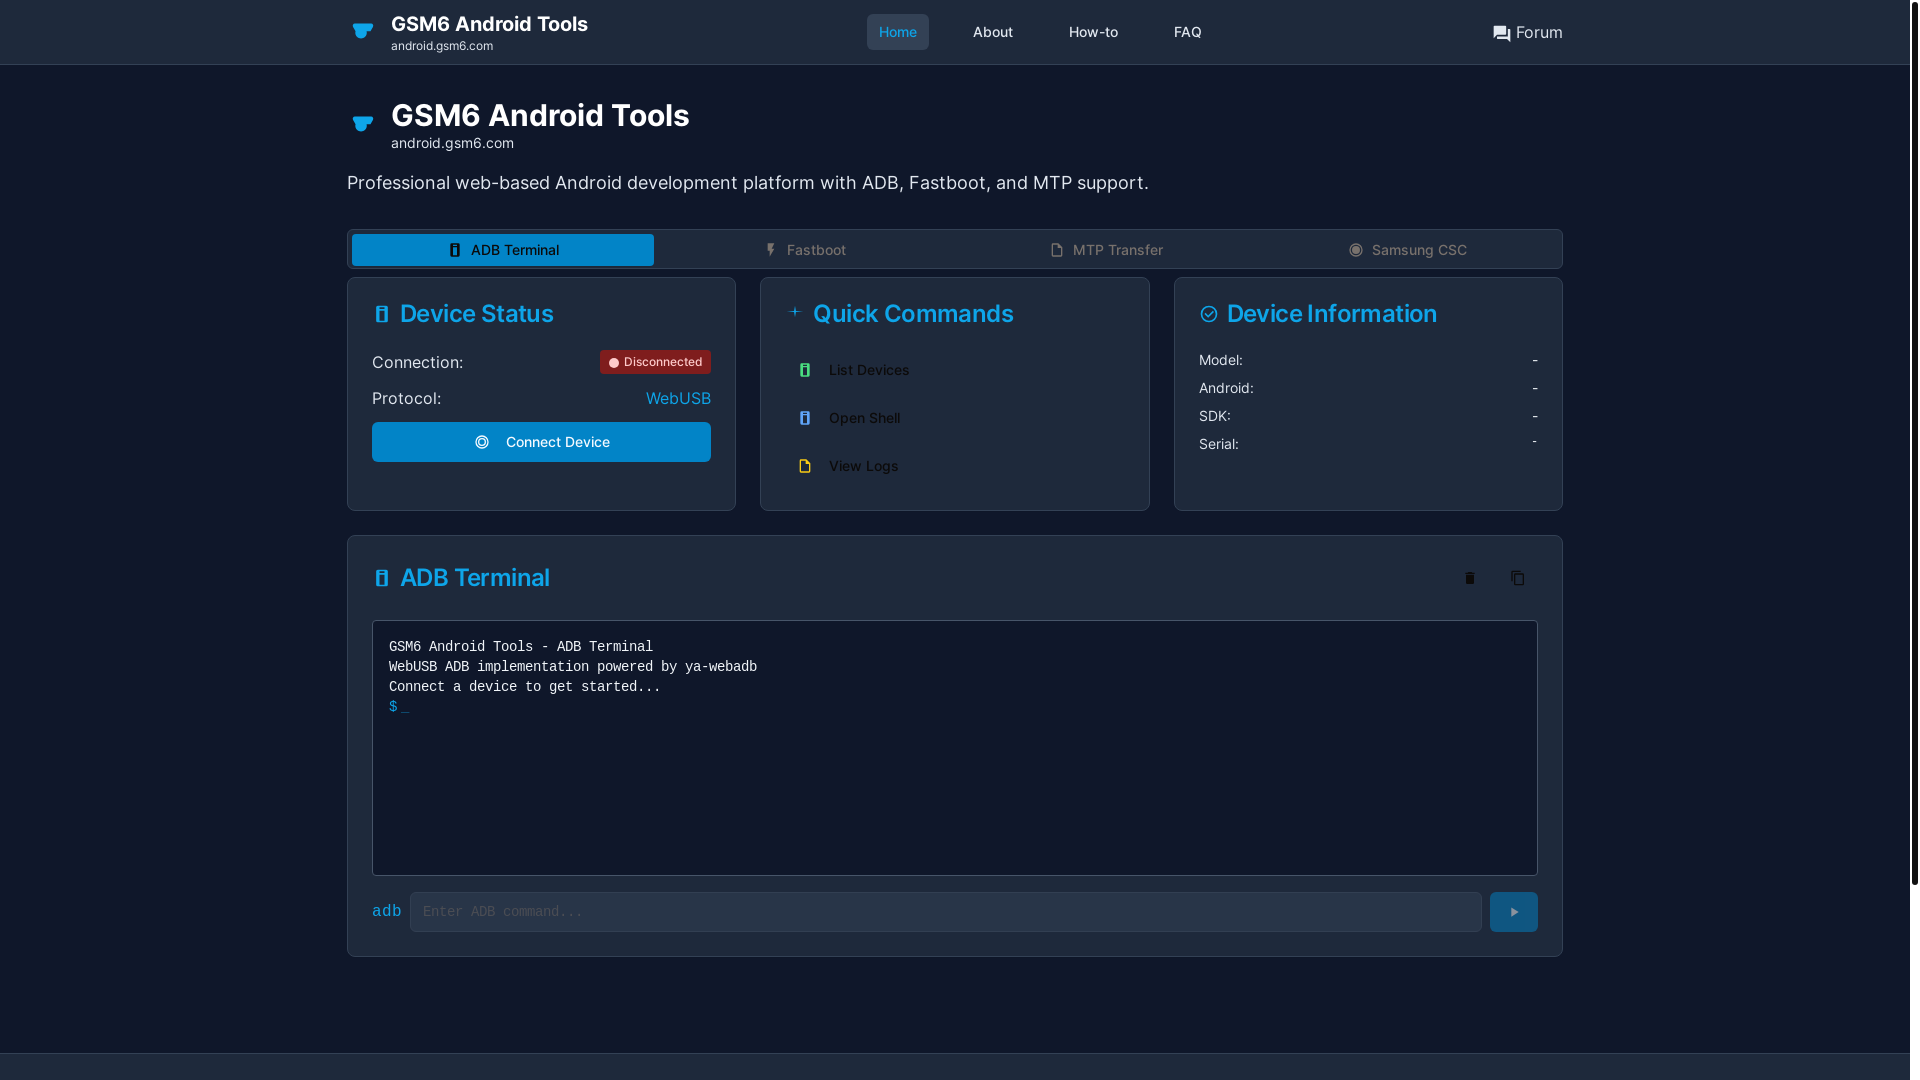Click the Disconnected status badge
Image resolution: width=1920 pixels, height=1080 pixels.
655,362
